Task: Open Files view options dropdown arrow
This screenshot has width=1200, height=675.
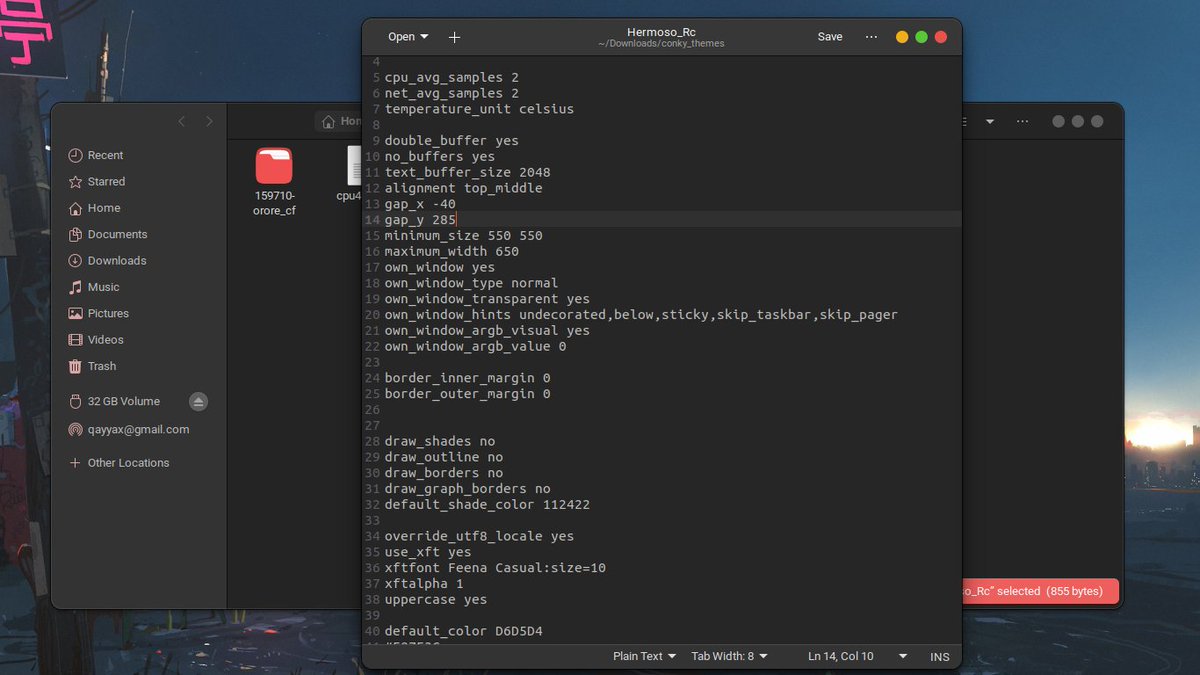Action: pos(990,121)
